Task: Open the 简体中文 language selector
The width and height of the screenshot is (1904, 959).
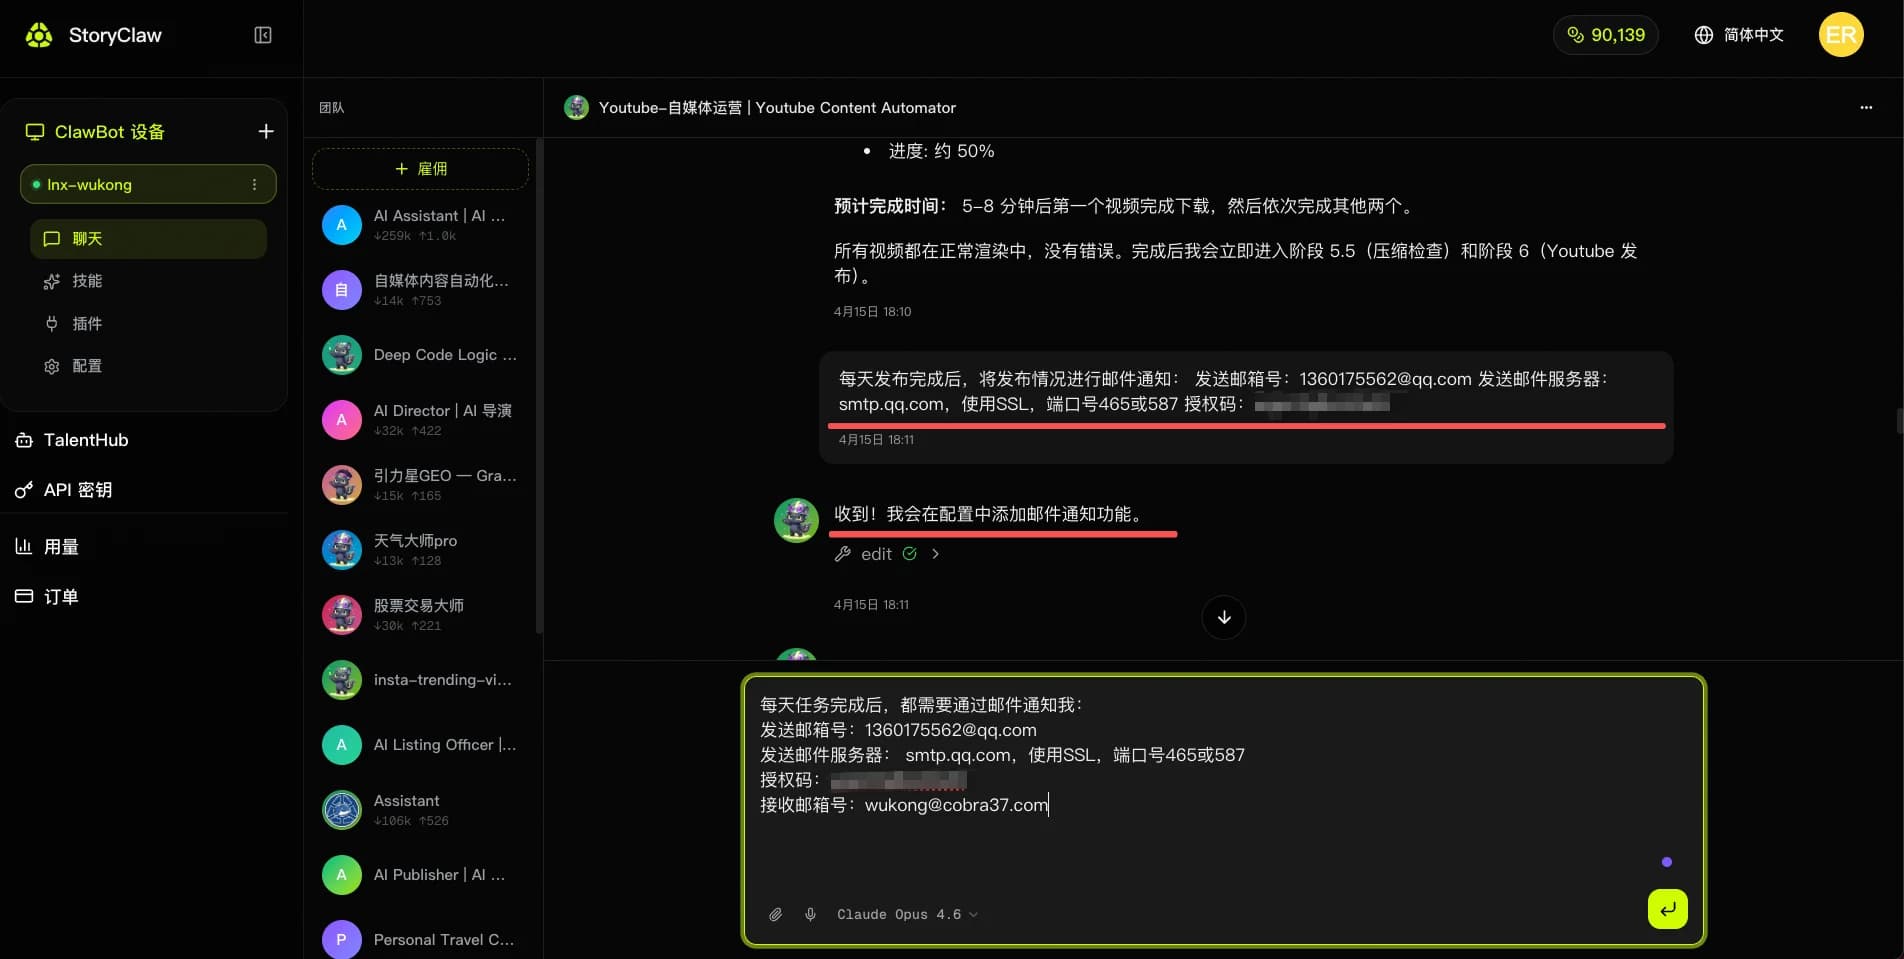Action: click(x=1739, y=35)
